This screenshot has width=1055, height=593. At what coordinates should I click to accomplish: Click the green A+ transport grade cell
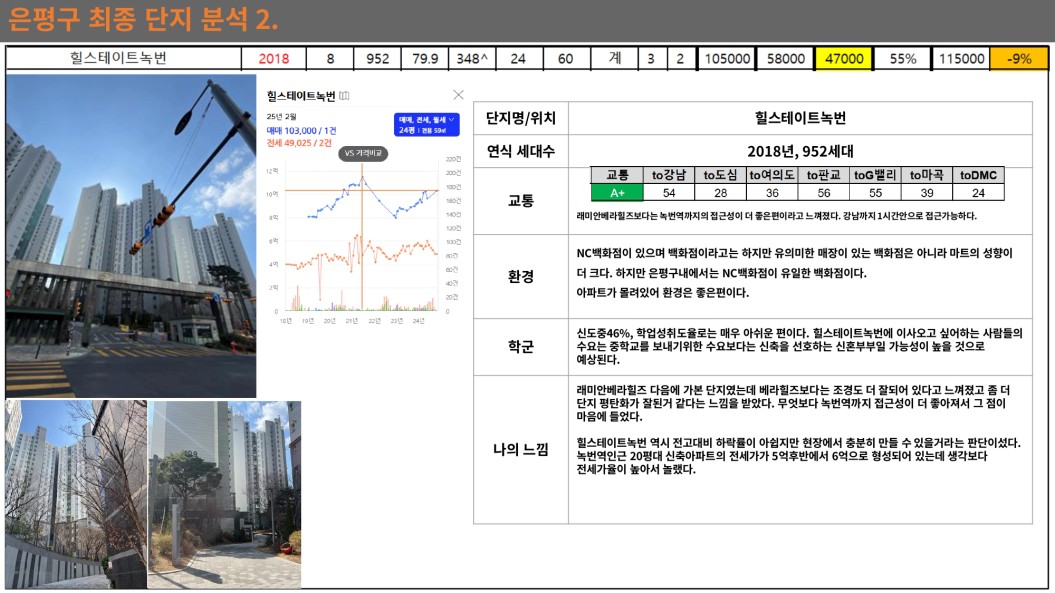(x=617, y=193)
